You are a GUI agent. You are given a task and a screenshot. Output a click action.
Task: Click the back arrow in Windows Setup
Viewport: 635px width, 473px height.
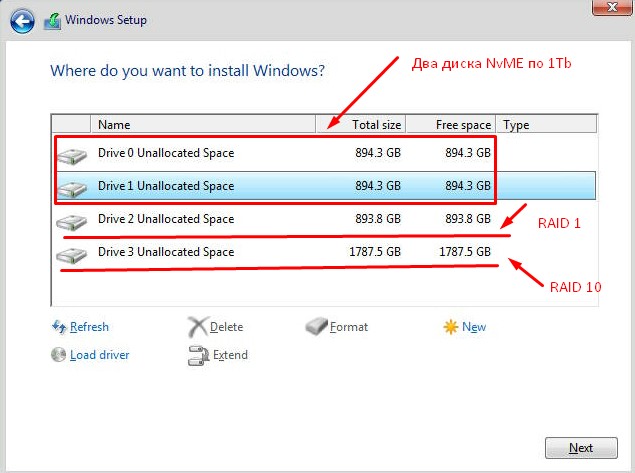[x=24, y=18]
